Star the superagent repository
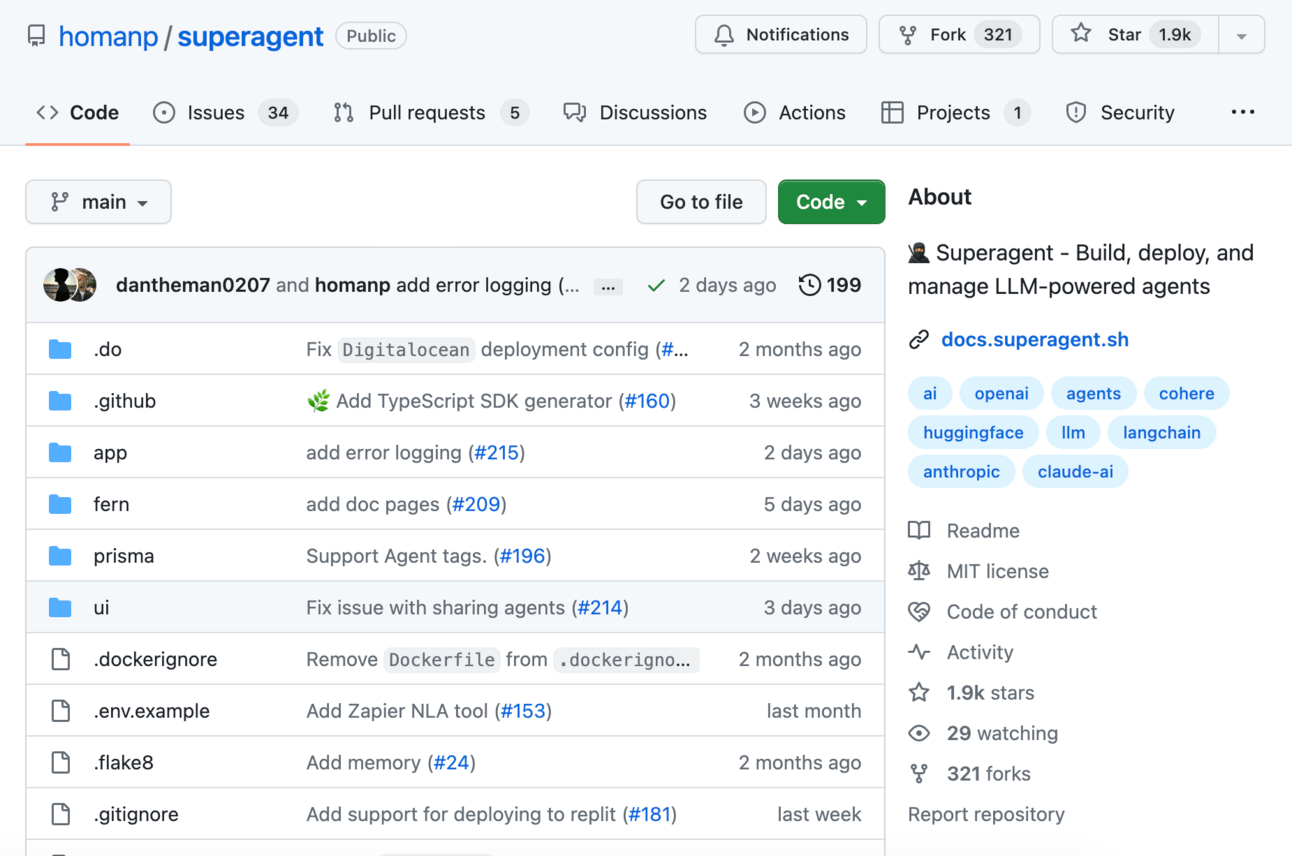The height and width of the screenshot is (856, 1292). tap(1135, 35)
